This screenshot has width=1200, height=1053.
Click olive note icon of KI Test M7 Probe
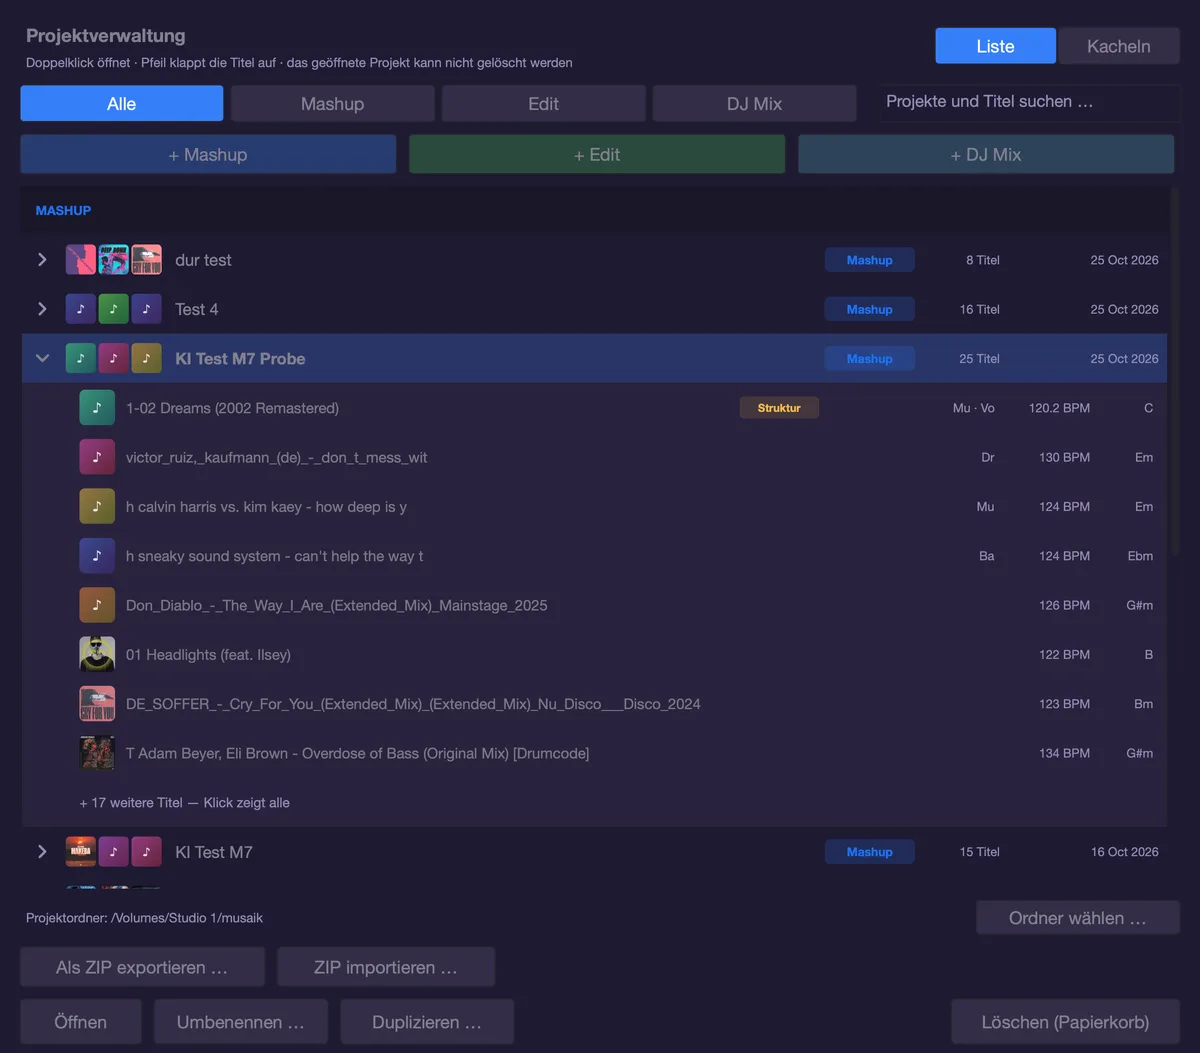[x=147, y=358]
